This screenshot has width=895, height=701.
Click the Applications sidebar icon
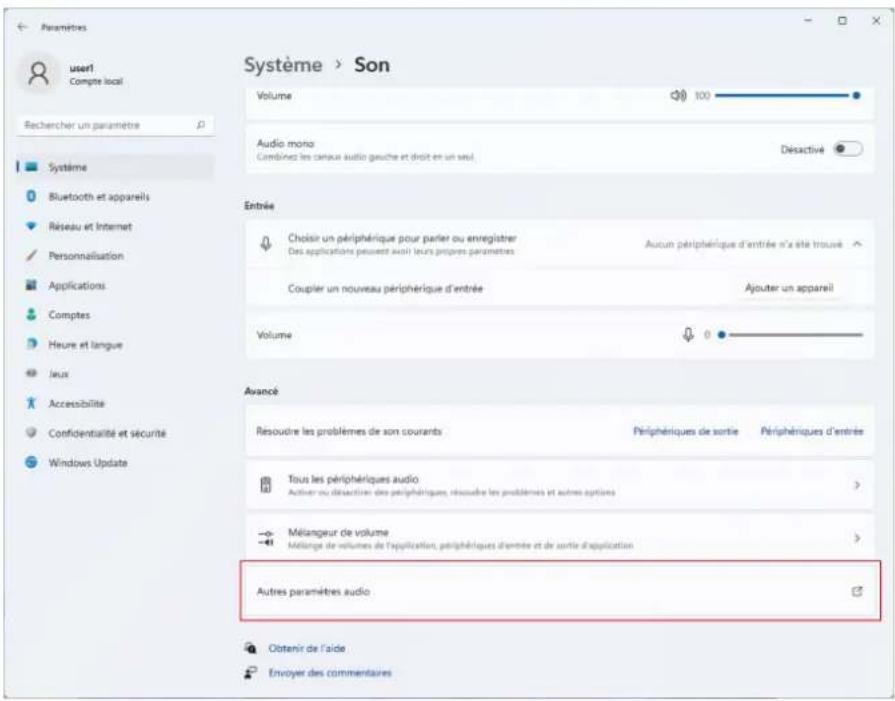[31, 285]
